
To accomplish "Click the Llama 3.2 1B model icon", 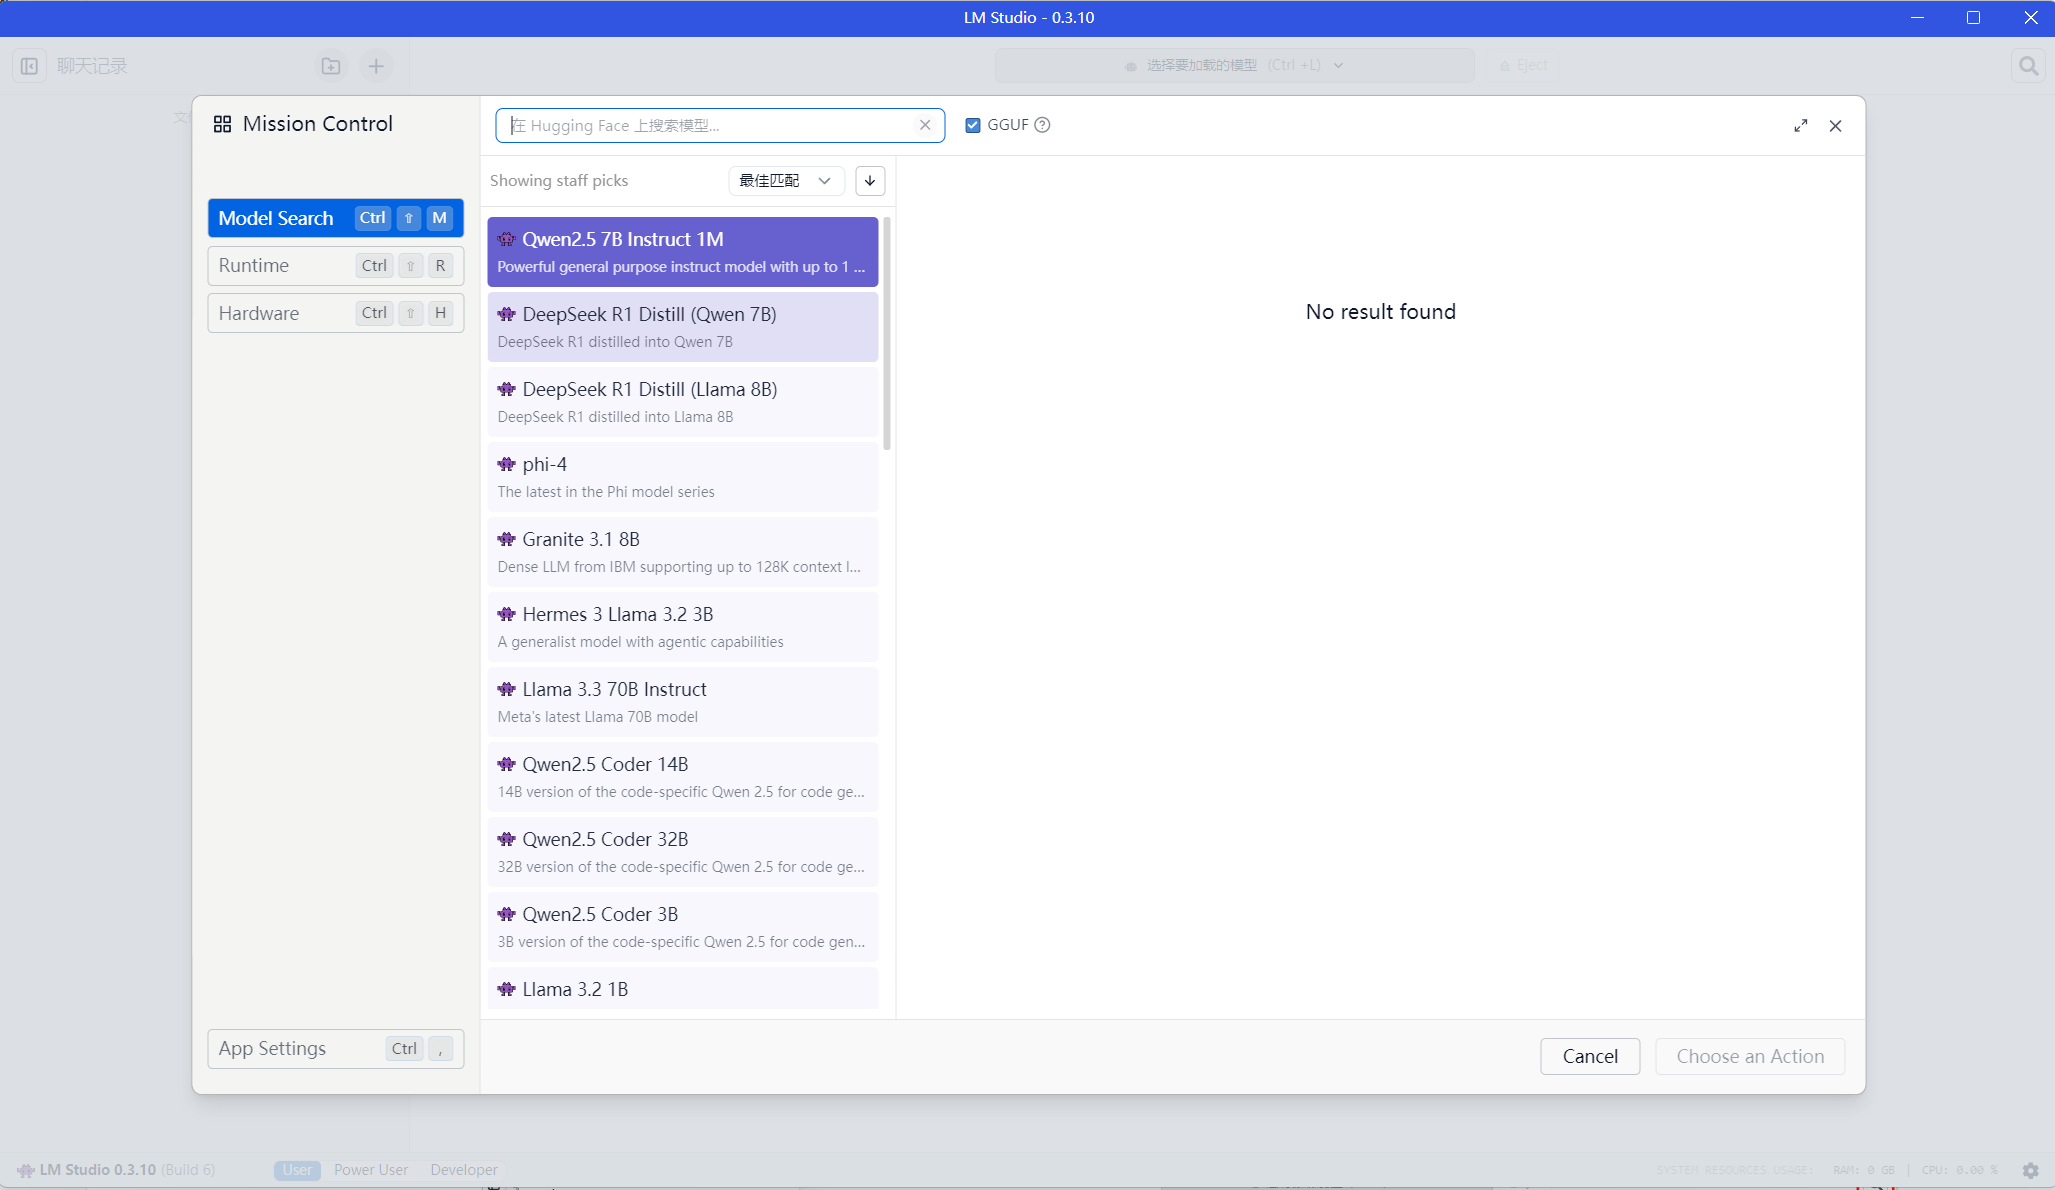I will coord(507,989).
